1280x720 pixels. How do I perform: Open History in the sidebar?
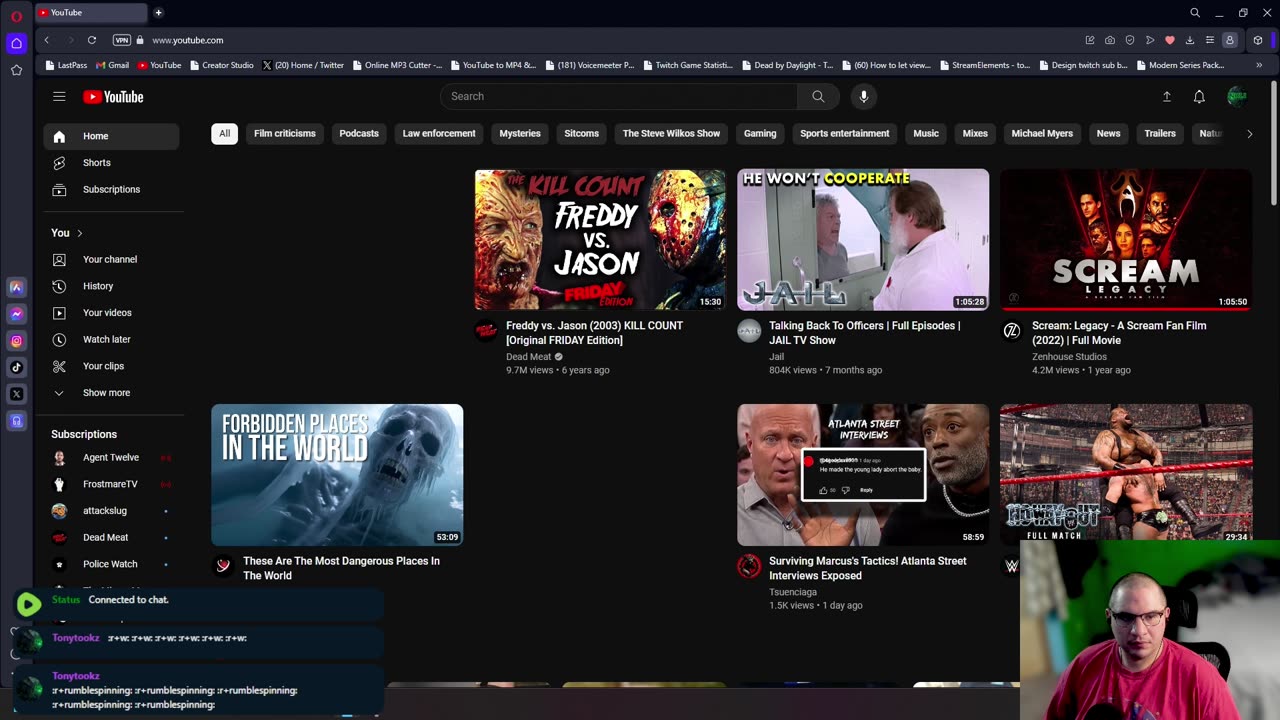112,286
